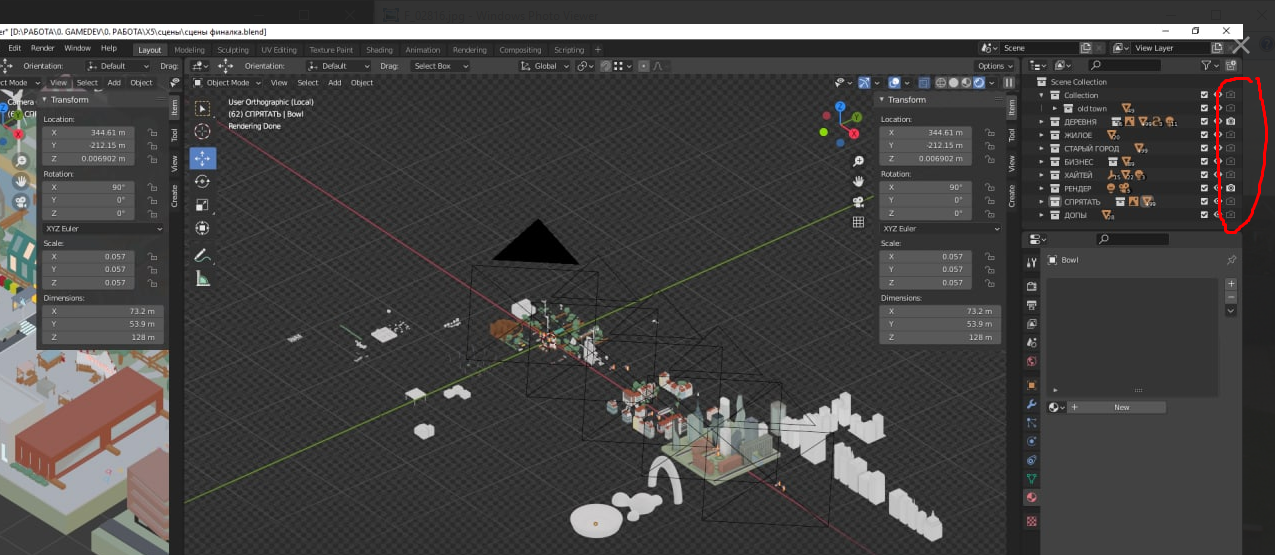Open the Sculpting workspace tab
Image resolution: width=1275 pixels, height=555 pixels.
tap(233, 50)
